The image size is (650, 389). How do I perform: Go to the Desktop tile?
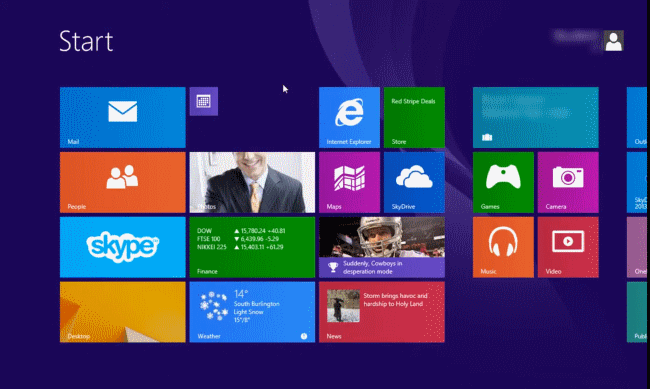pos(123,312)
